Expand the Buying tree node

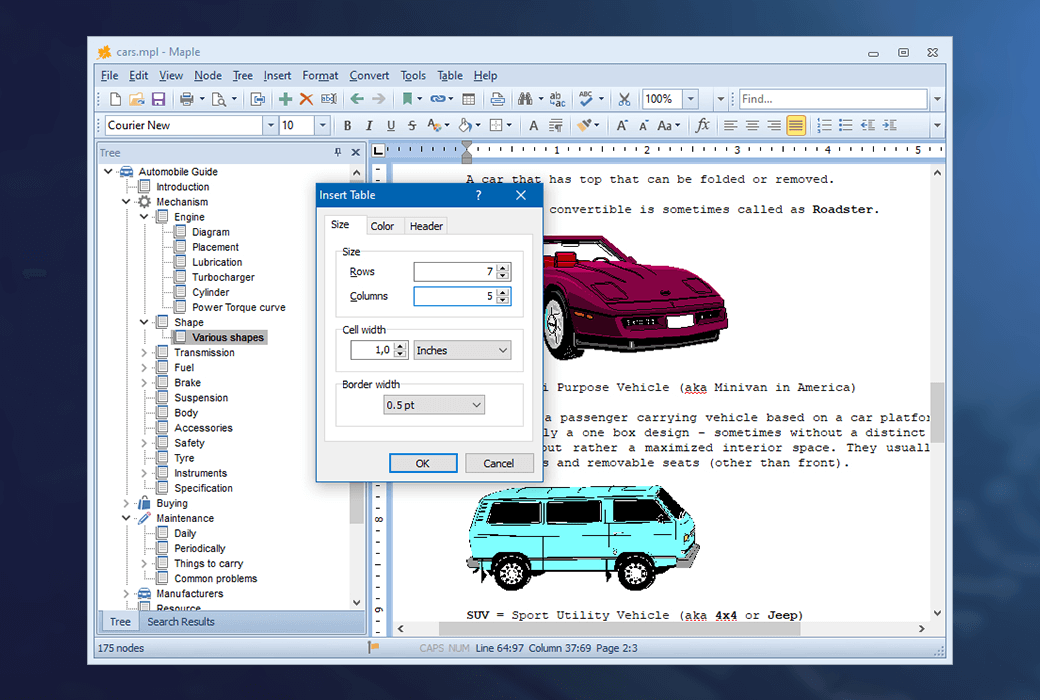(126, 504)
